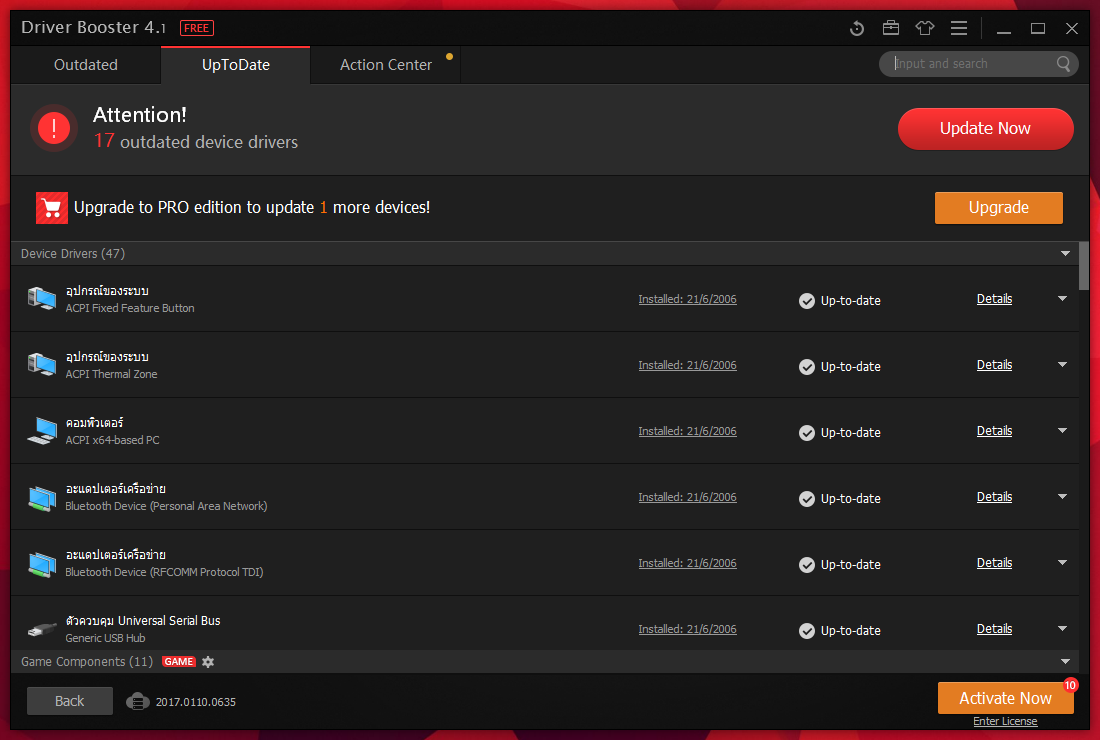Open the skin shirt icon
The height and width of the screenshot is (740, 1100).
(925, 28)
